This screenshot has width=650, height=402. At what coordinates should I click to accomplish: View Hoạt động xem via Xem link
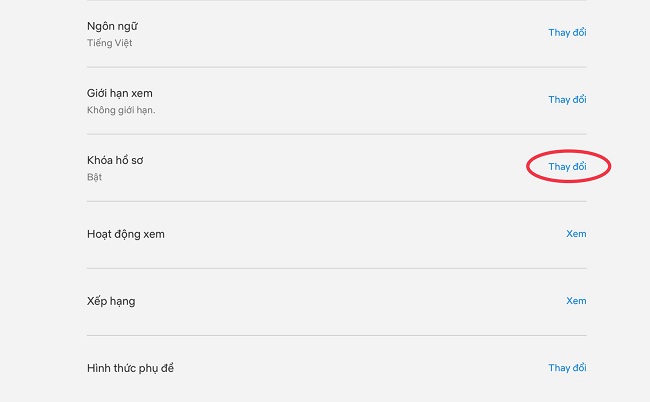click(576, 234)
